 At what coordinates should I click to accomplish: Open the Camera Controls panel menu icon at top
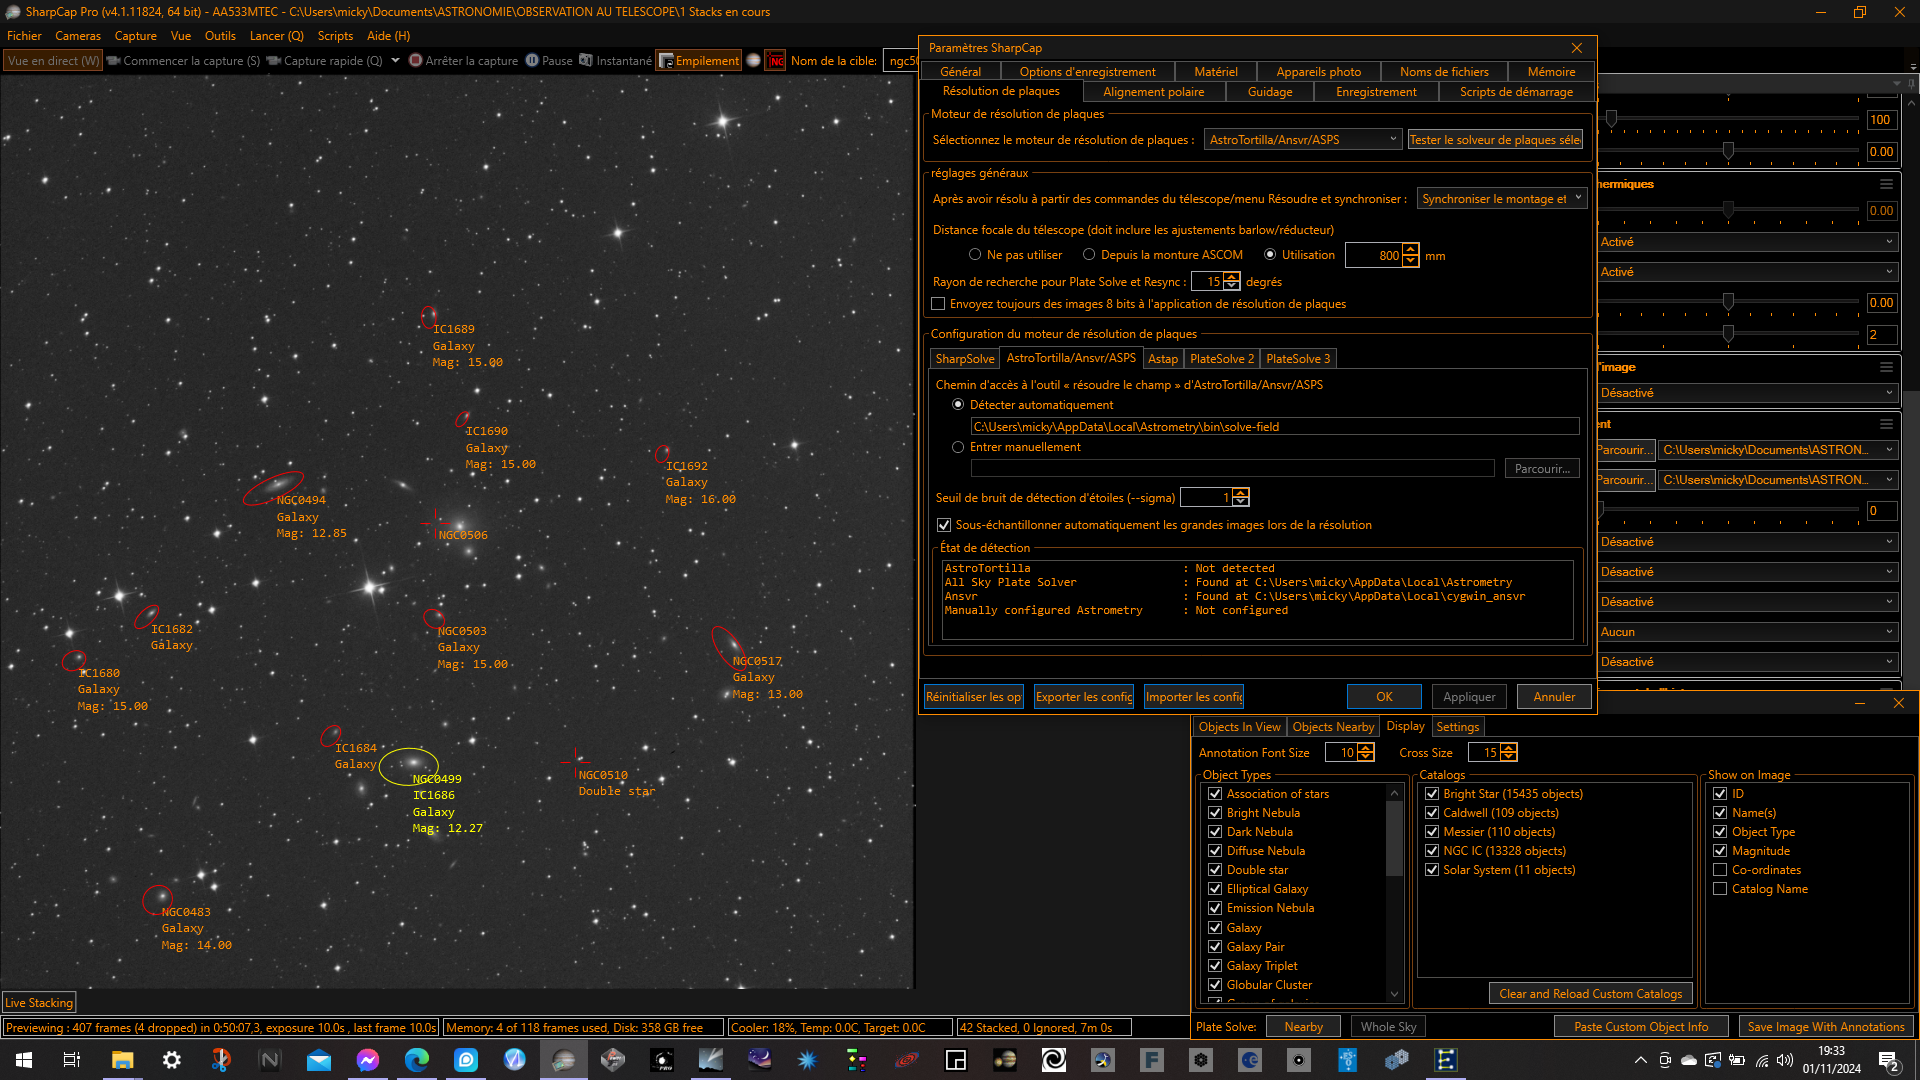tap(1896, 83)
